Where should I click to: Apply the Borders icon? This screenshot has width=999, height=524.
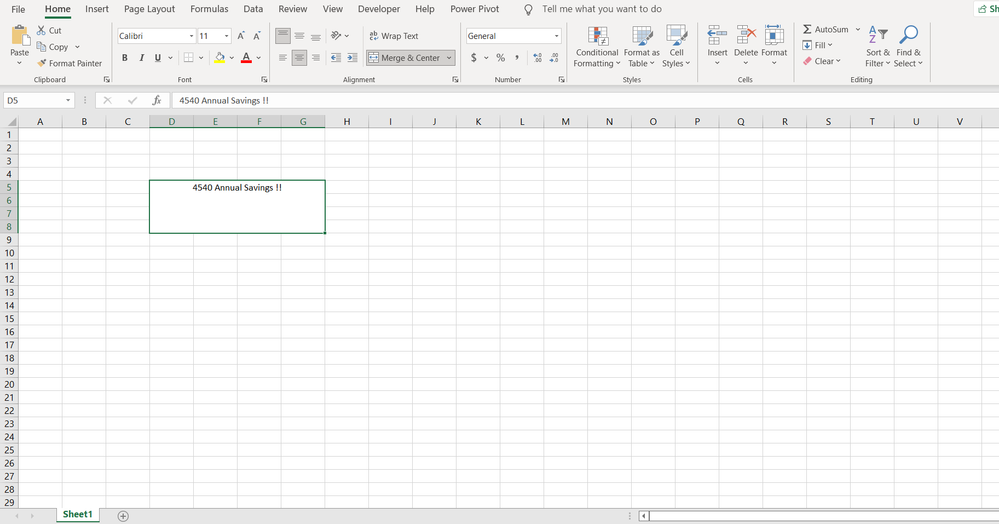(x=189, y=58)
